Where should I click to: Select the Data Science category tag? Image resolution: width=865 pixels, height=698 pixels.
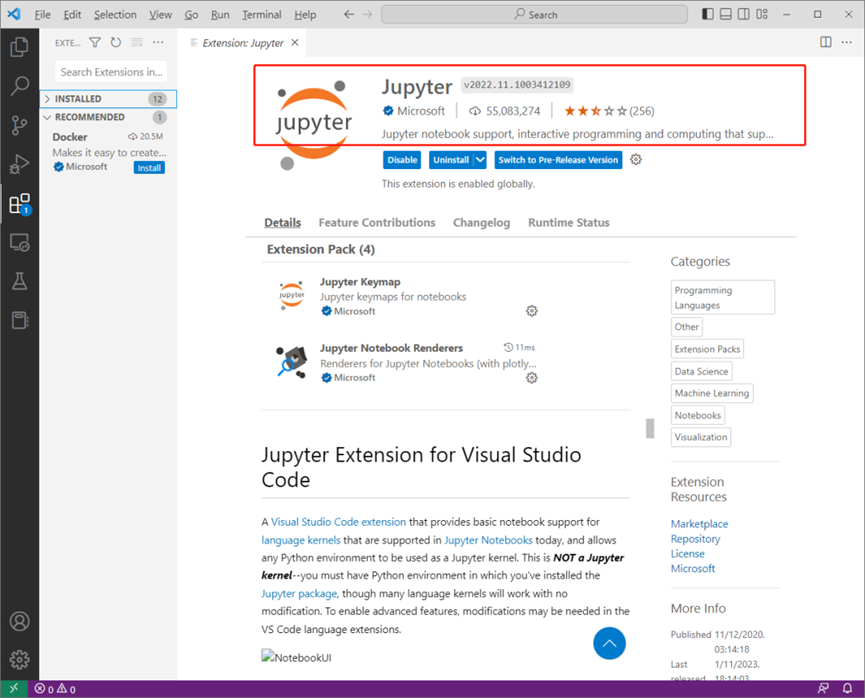701,371
